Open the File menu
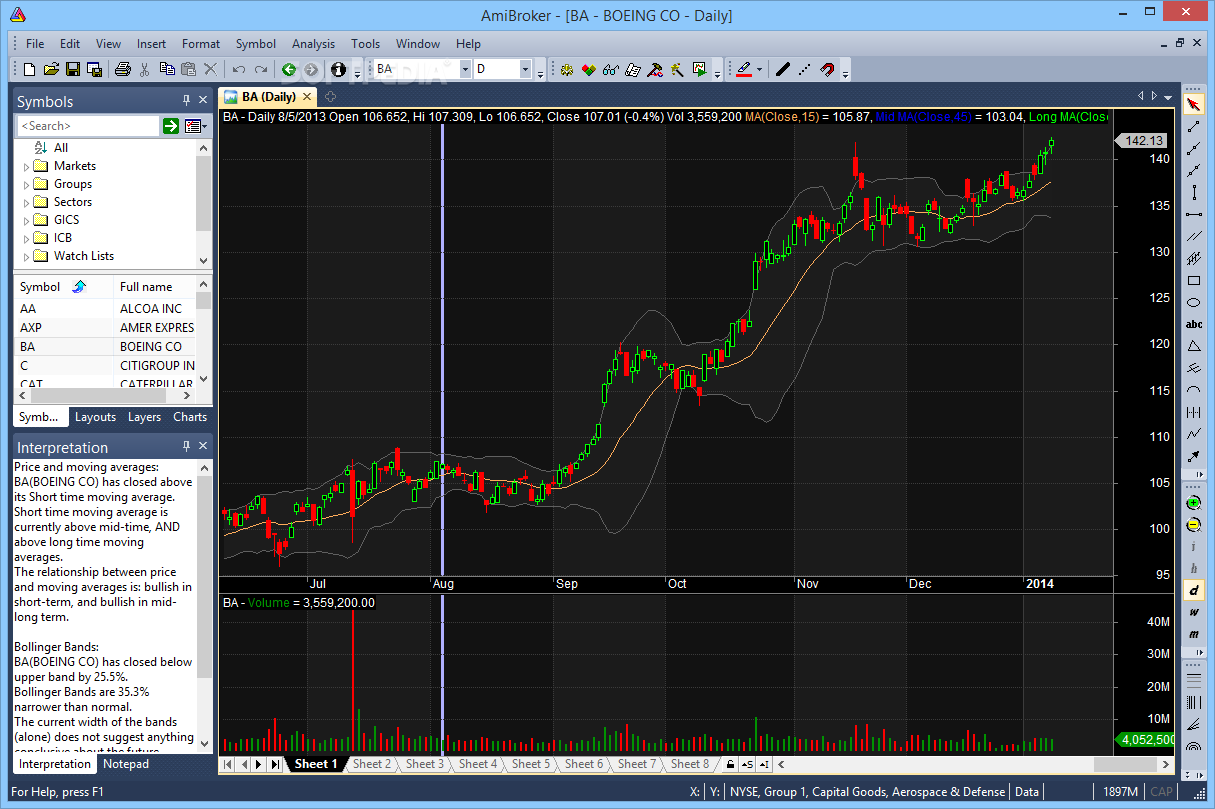This screenshot has height=809, width=1215. (x=35, y=44)
